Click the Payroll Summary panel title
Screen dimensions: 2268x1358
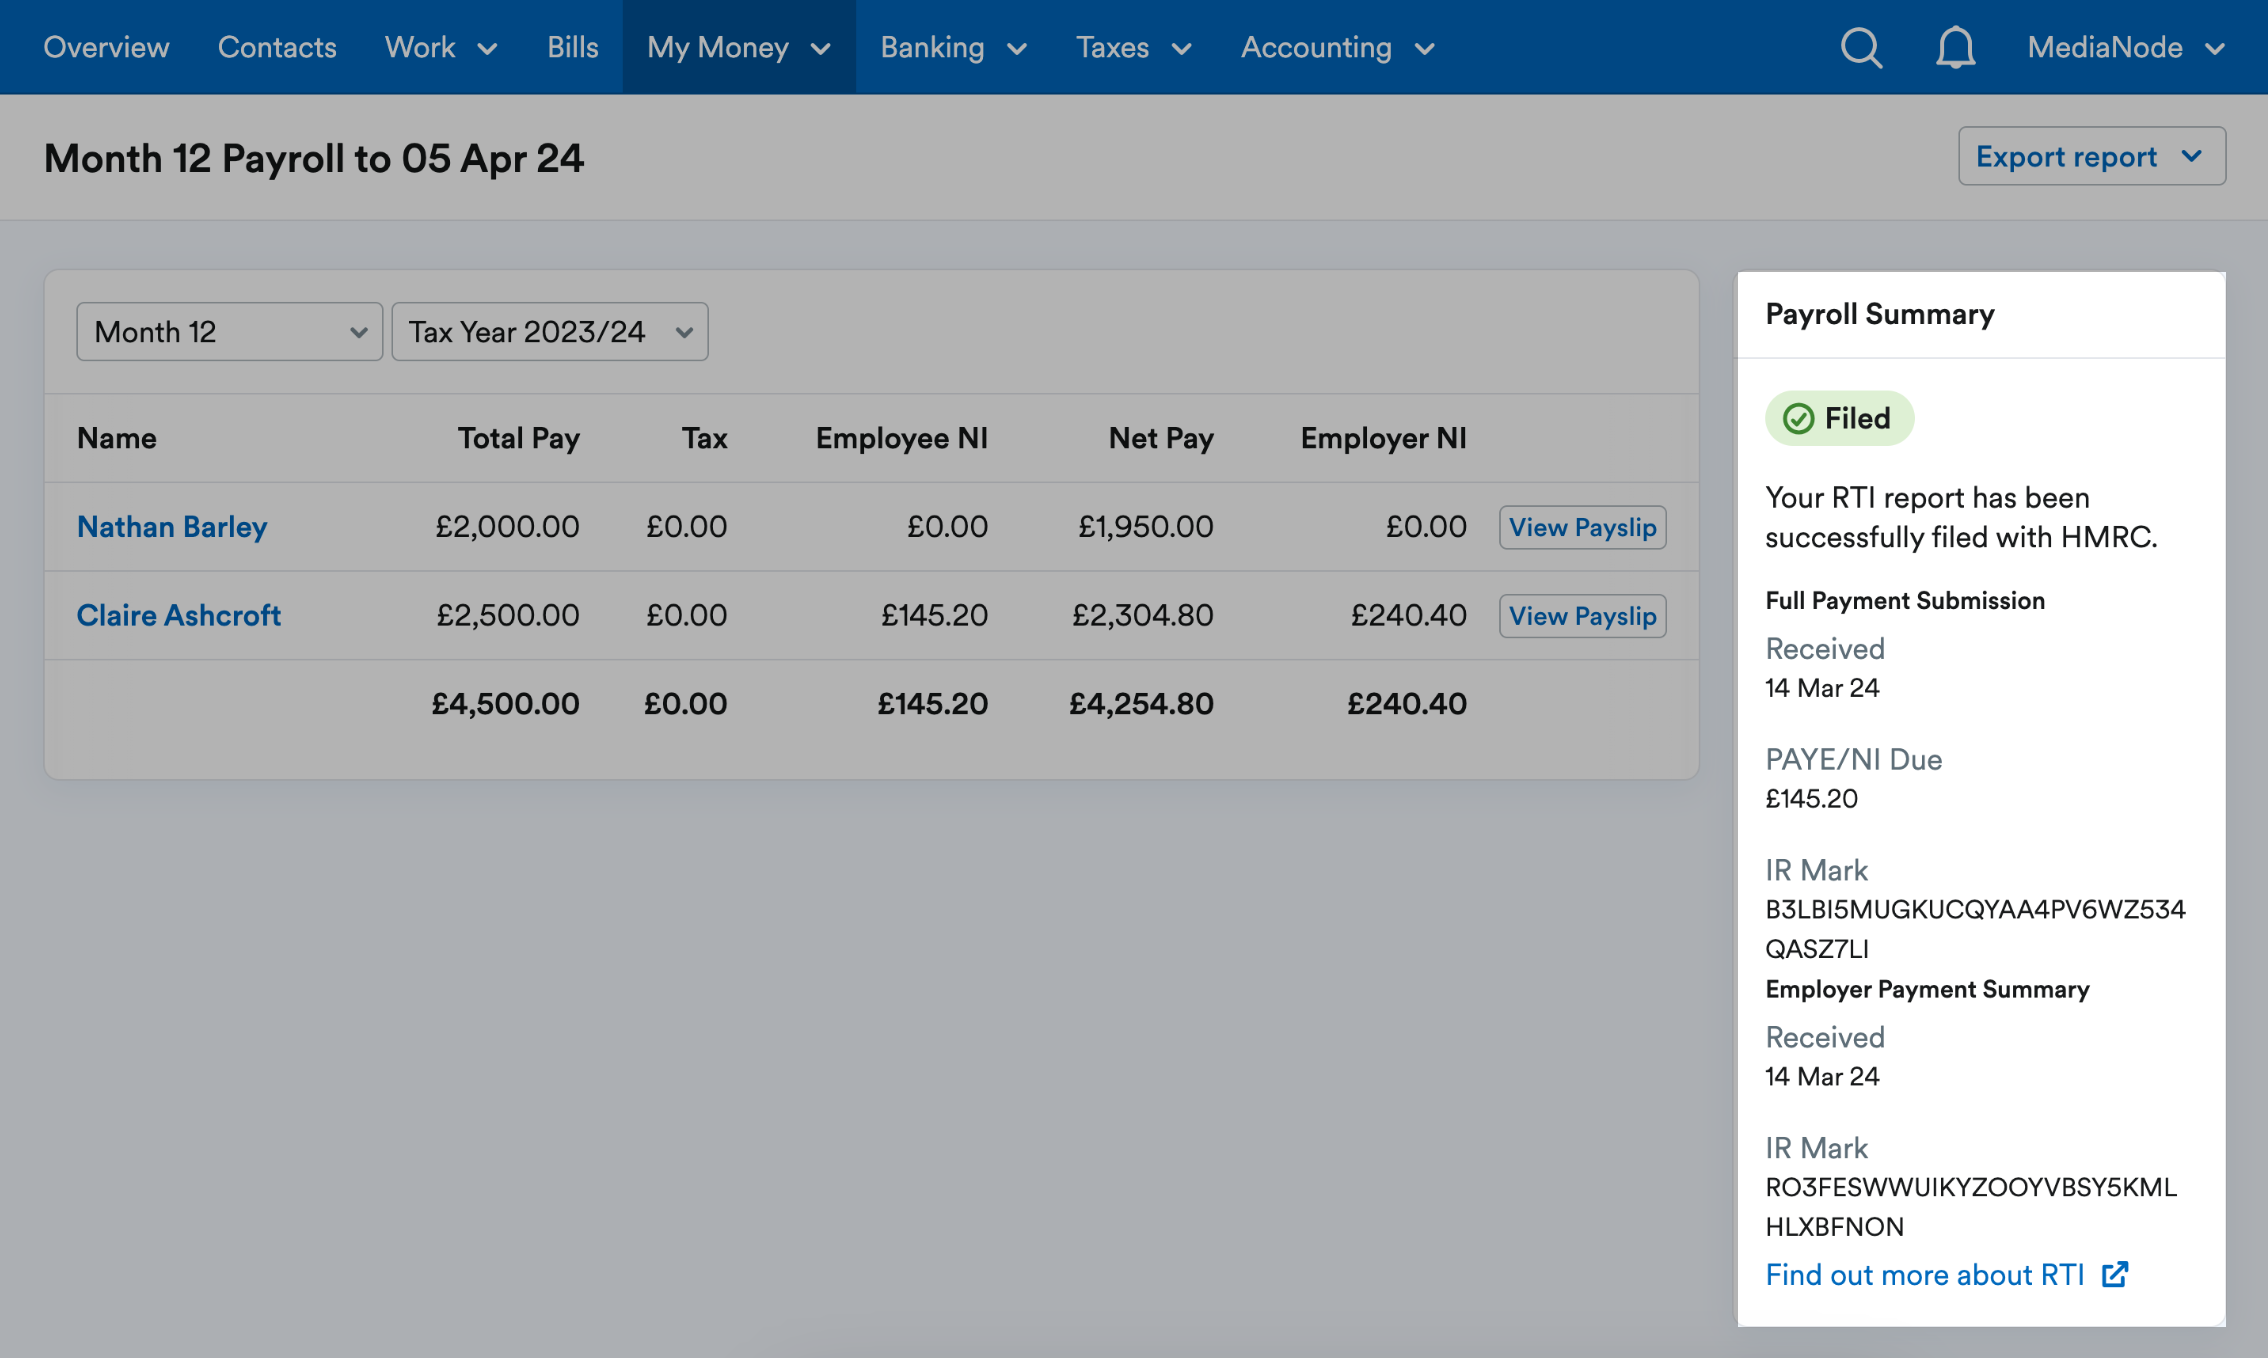[1879, 314]
